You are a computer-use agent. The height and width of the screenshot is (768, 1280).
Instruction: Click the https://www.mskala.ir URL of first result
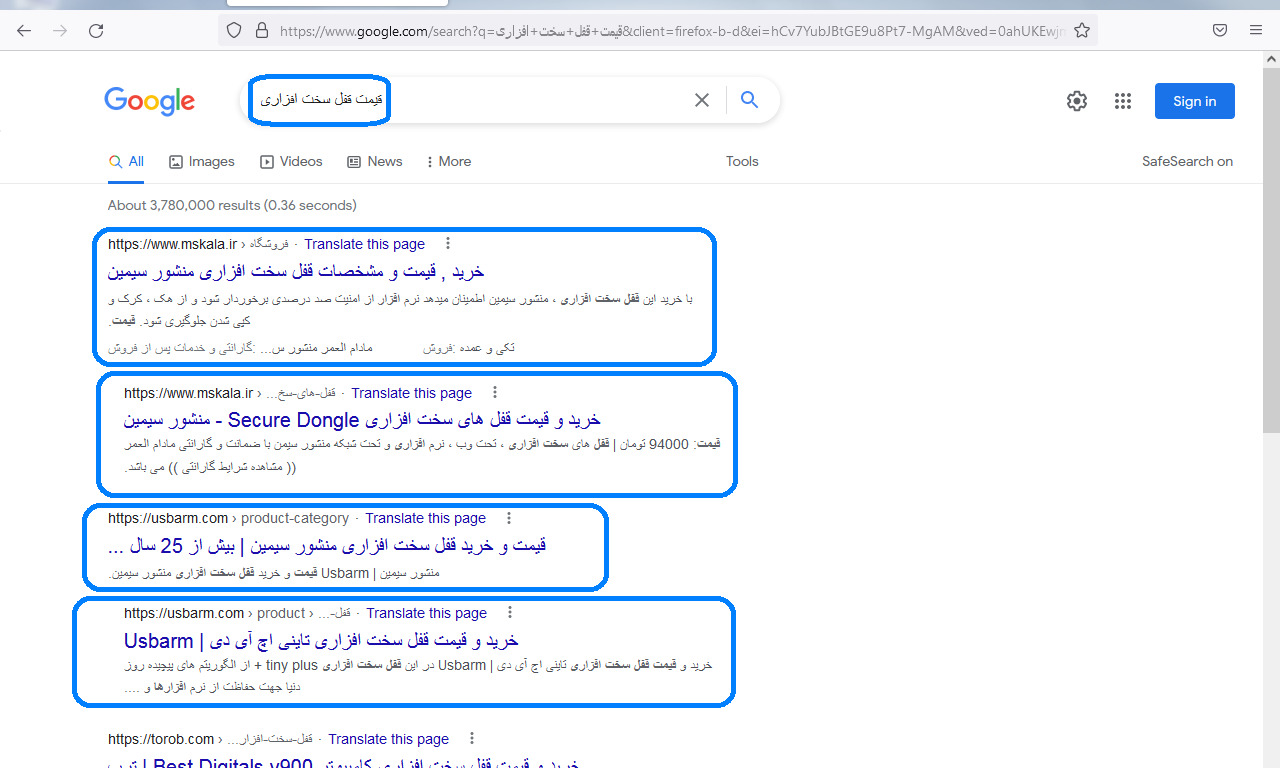pos(172,244)
